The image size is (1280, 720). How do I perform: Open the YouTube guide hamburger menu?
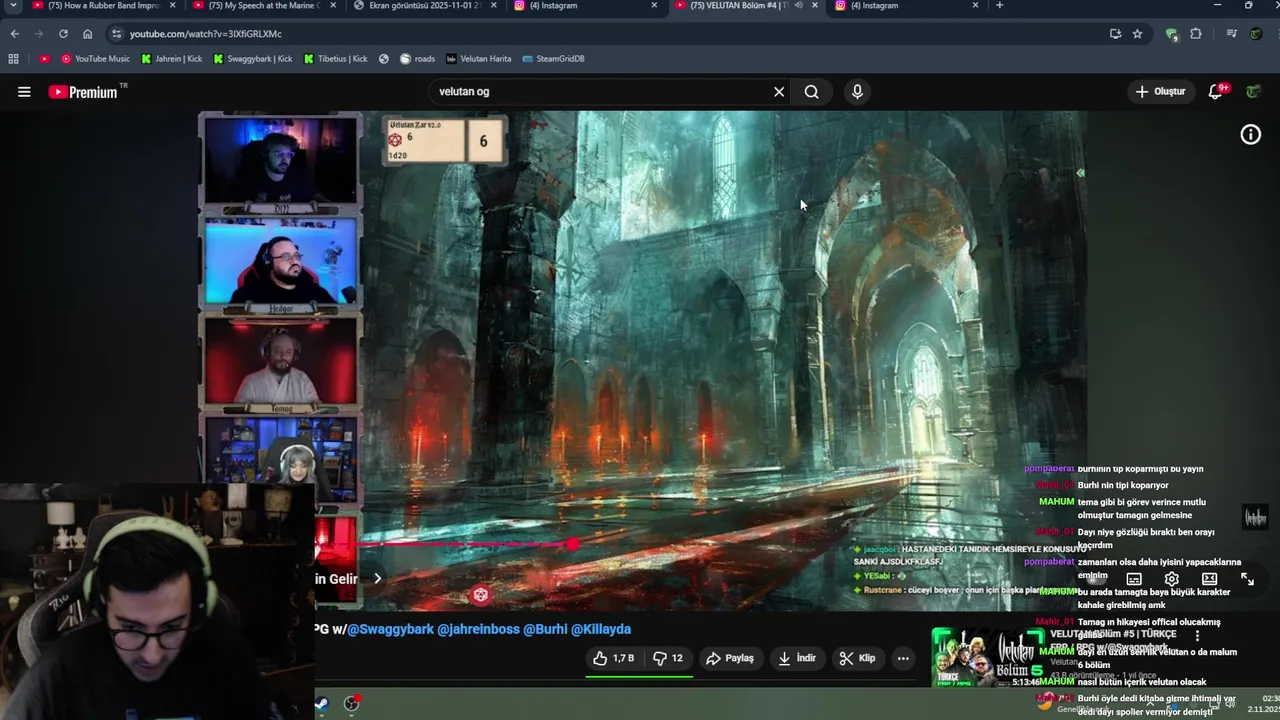[24, 92]
